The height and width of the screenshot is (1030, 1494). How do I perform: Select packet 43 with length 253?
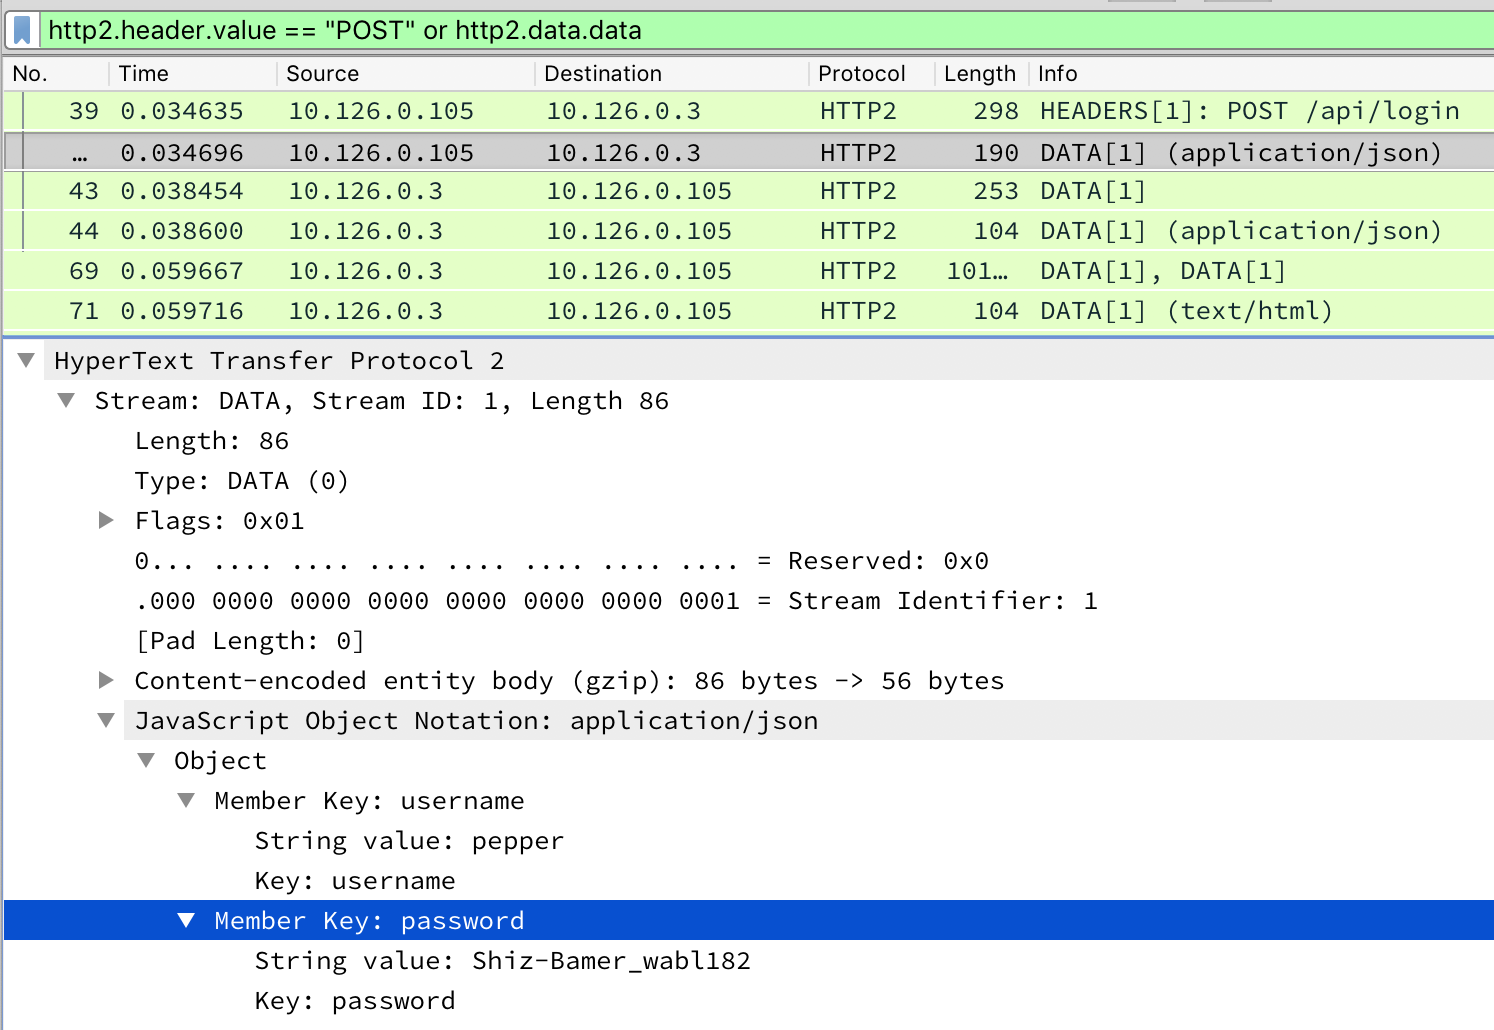748,191
